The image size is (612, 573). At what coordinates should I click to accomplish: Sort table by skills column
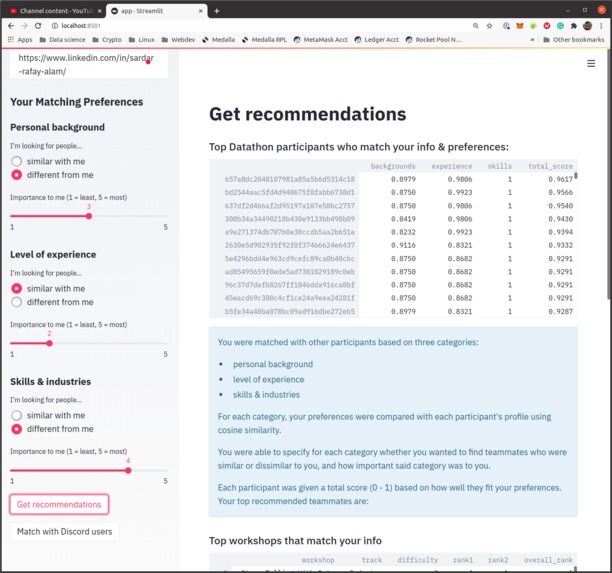click(x=500, y=166)
